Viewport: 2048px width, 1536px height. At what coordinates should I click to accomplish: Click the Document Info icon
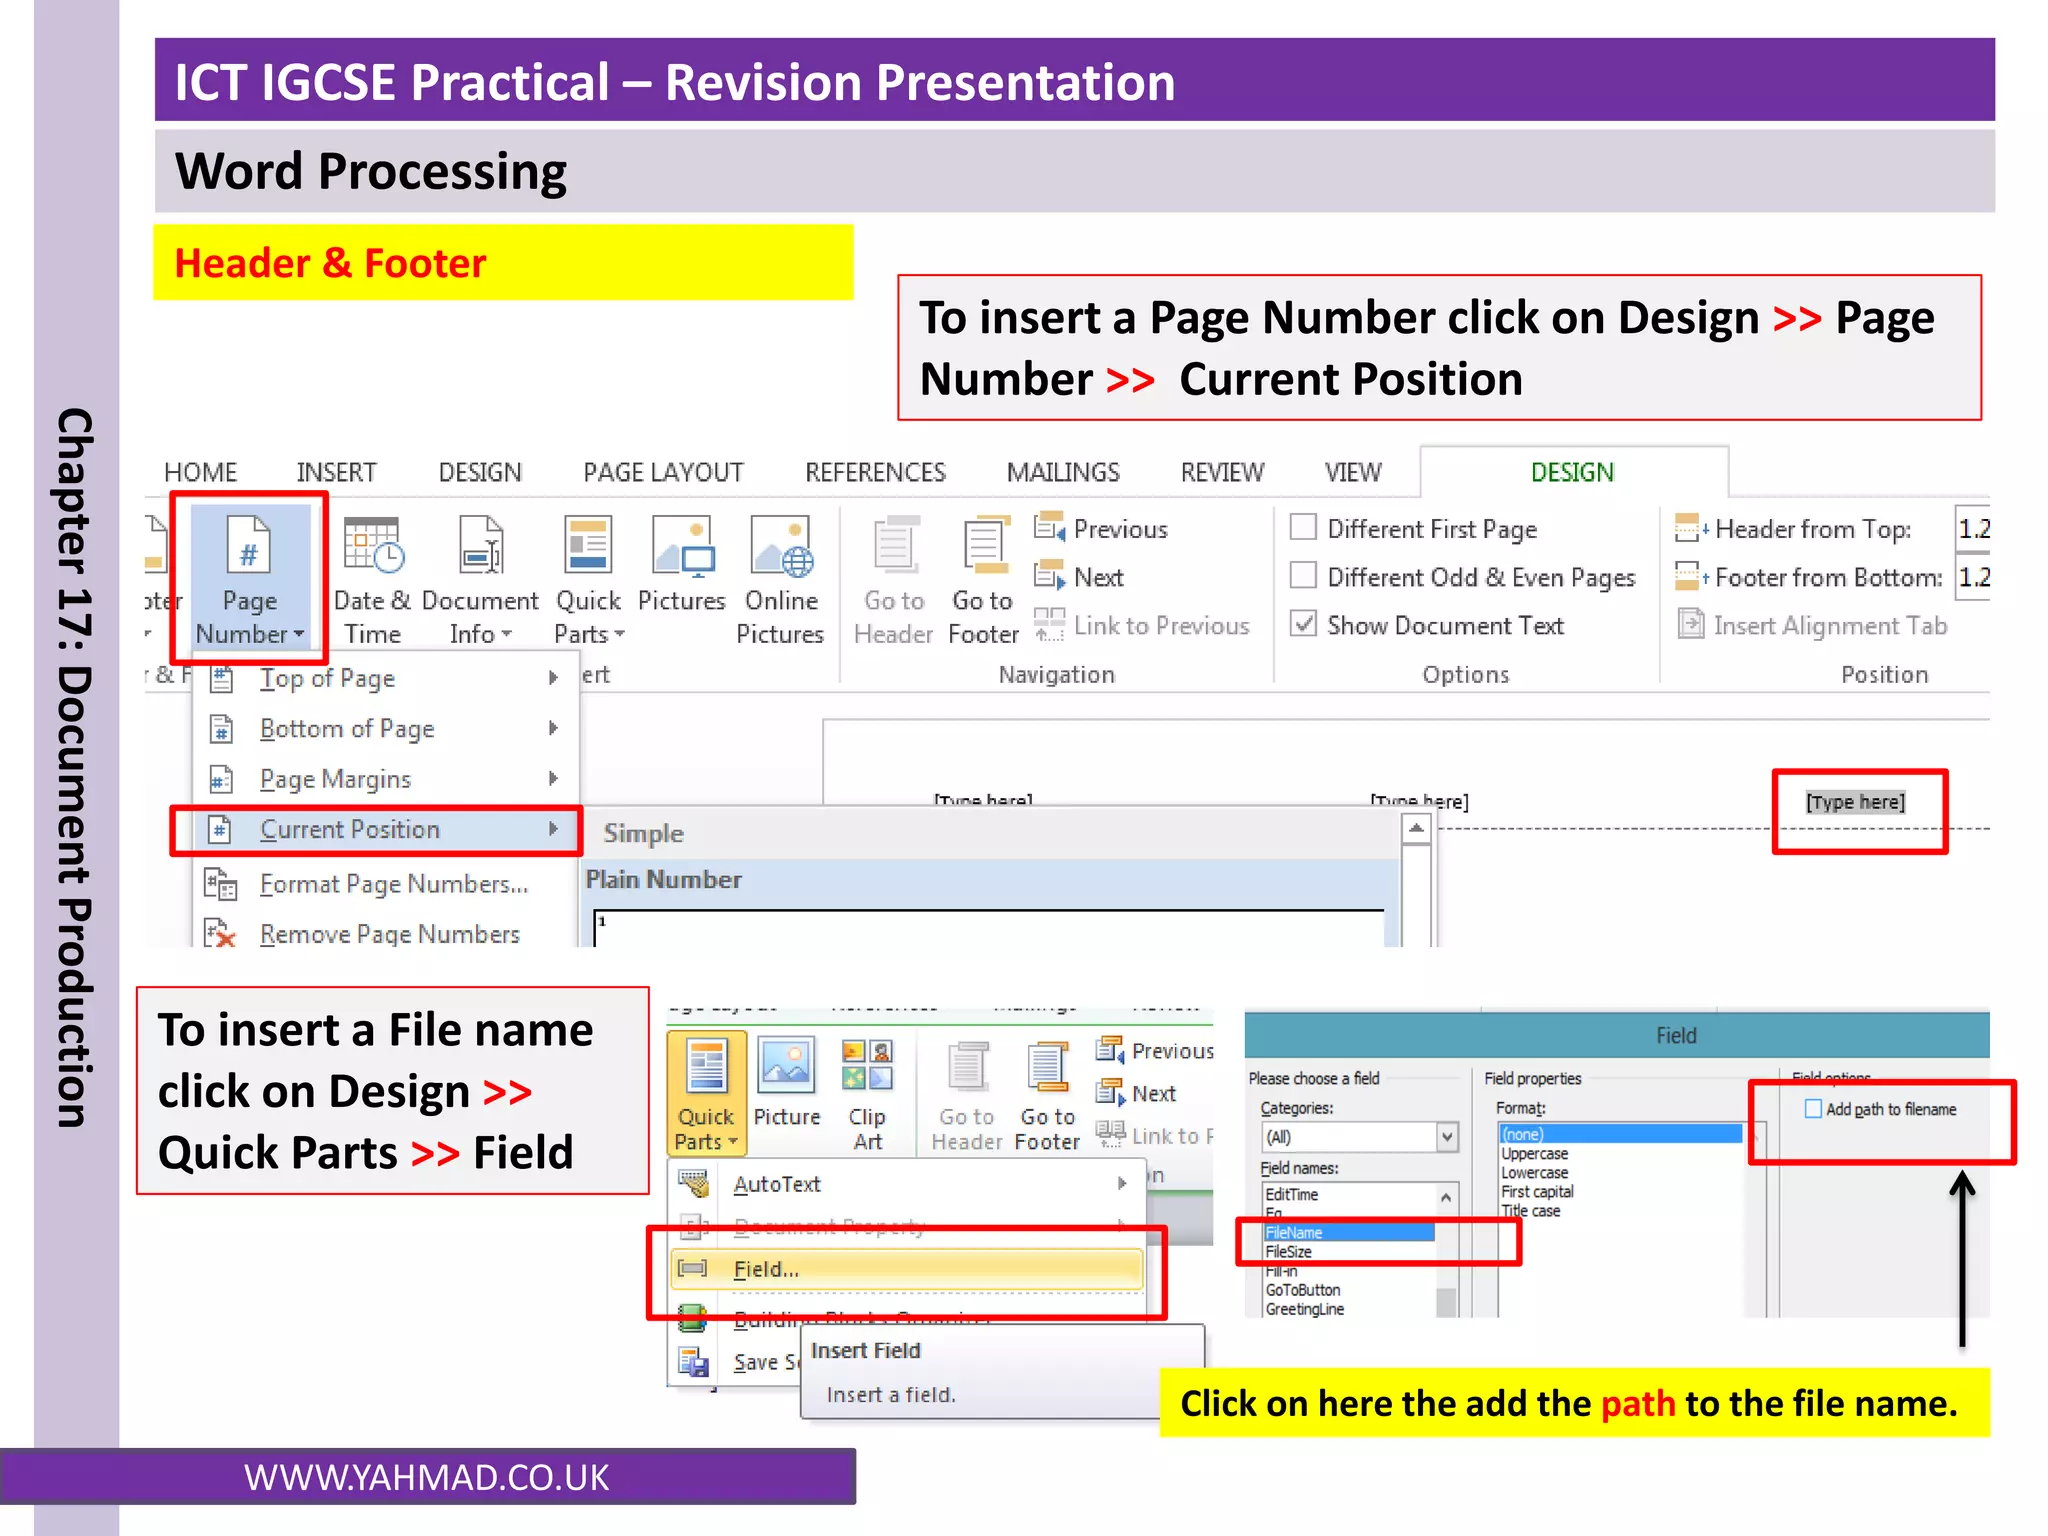[480, 546]
